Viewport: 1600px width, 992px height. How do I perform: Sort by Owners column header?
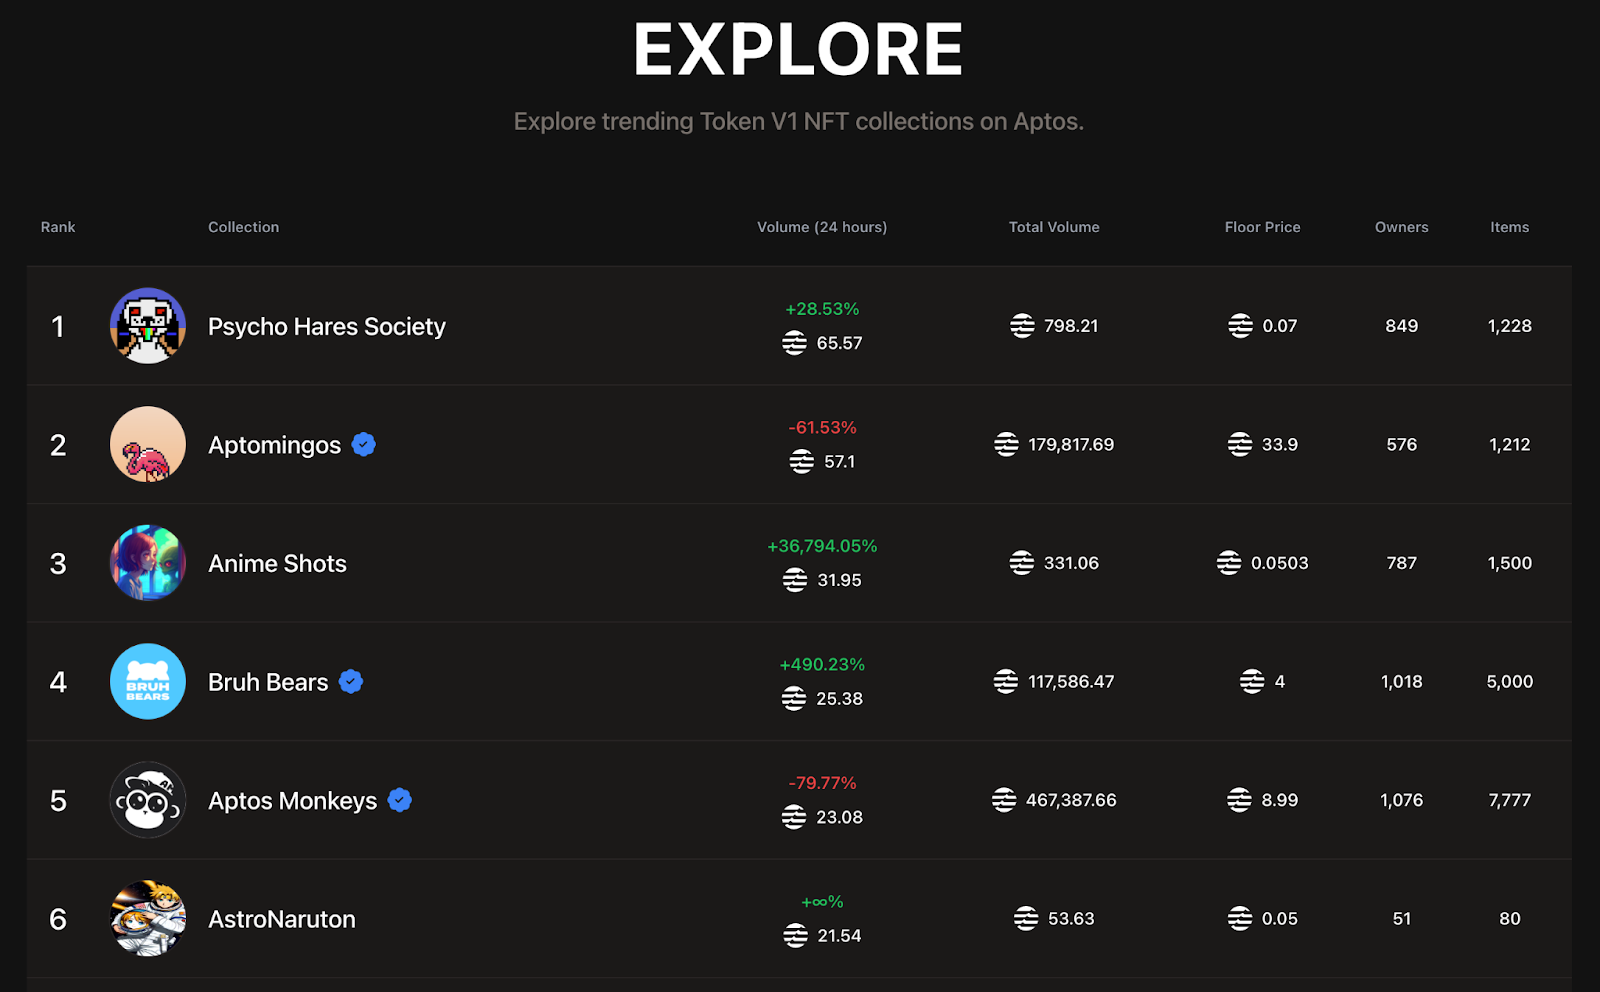click(1401, 227)
